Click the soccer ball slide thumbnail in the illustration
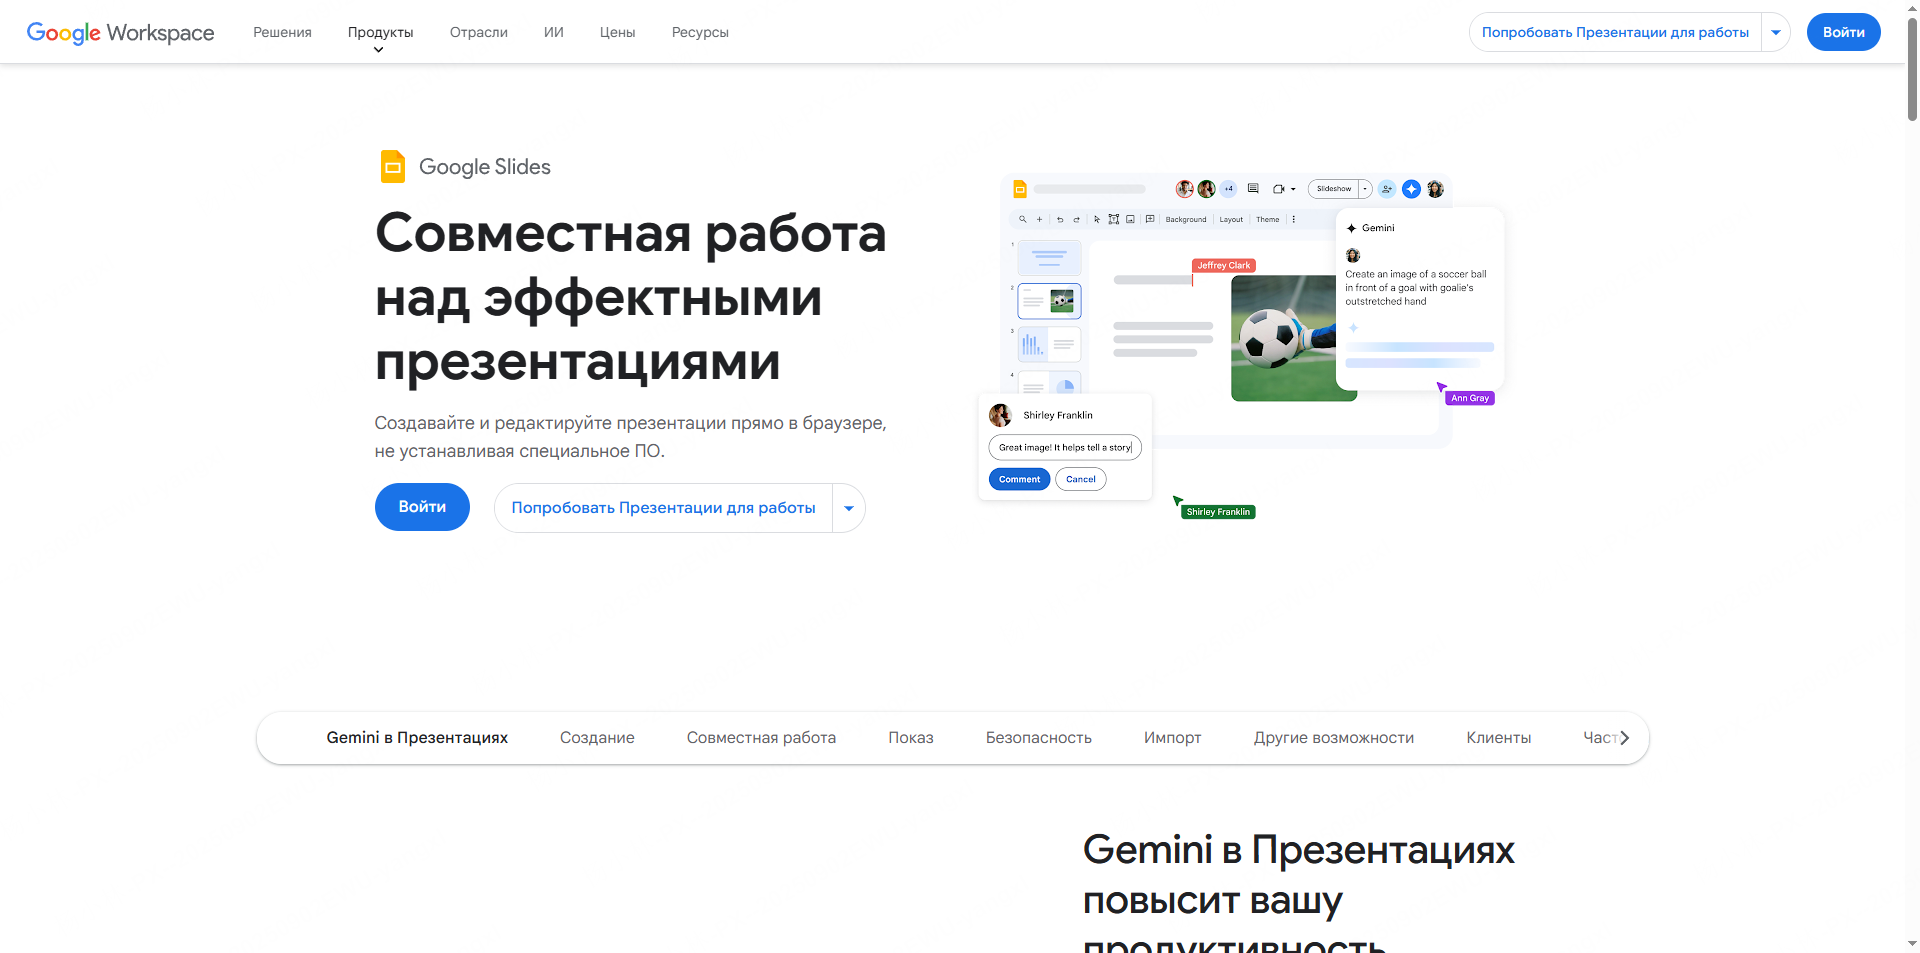 pos(1049,300)
